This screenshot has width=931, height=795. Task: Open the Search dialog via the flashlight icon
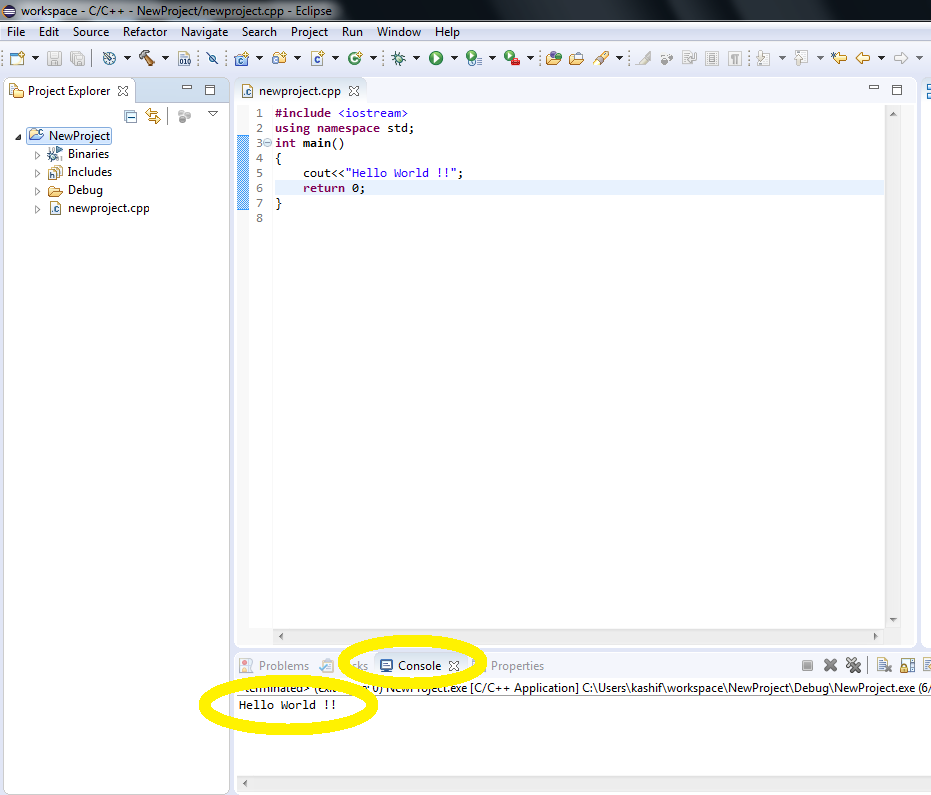(x=600, y=57)
